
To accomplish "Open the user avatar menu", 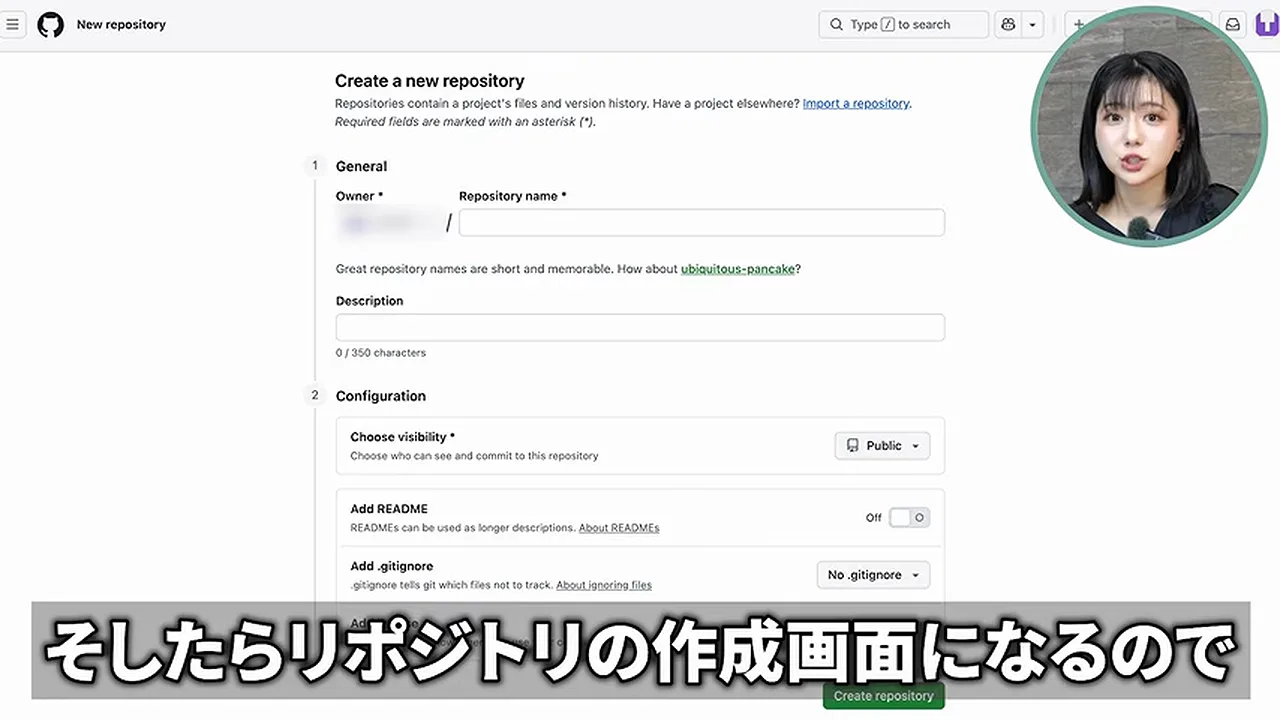I will (x=1267, y=24).
